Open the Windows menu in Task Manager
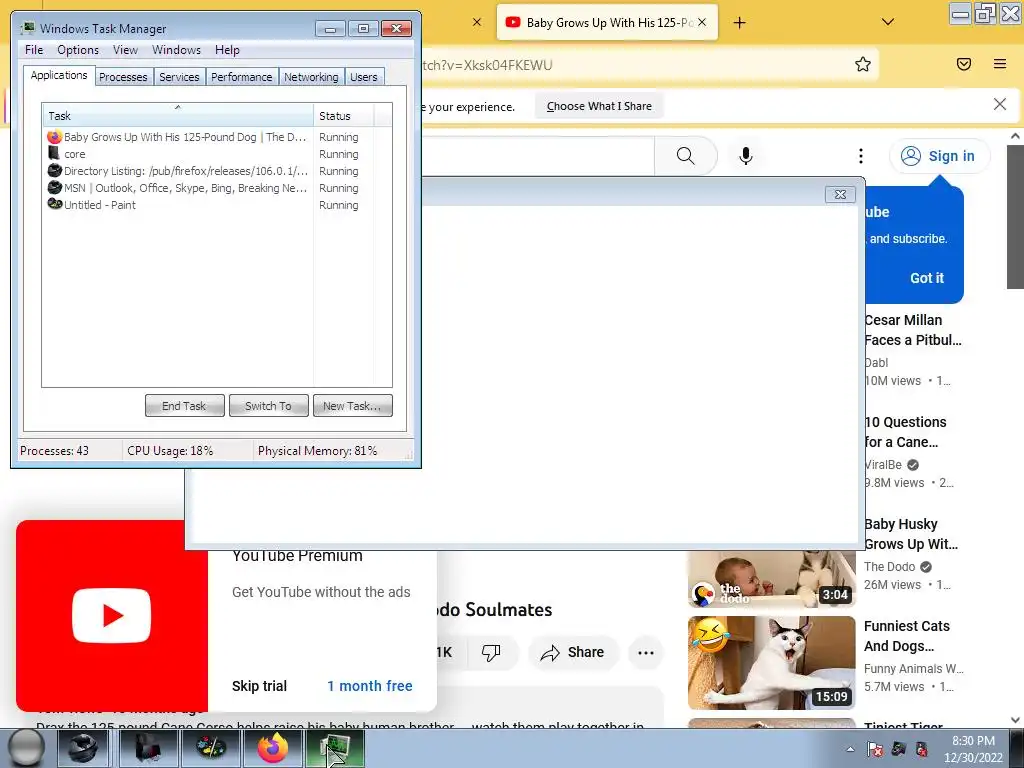1024x768 pixels. (x=176, y=50)
